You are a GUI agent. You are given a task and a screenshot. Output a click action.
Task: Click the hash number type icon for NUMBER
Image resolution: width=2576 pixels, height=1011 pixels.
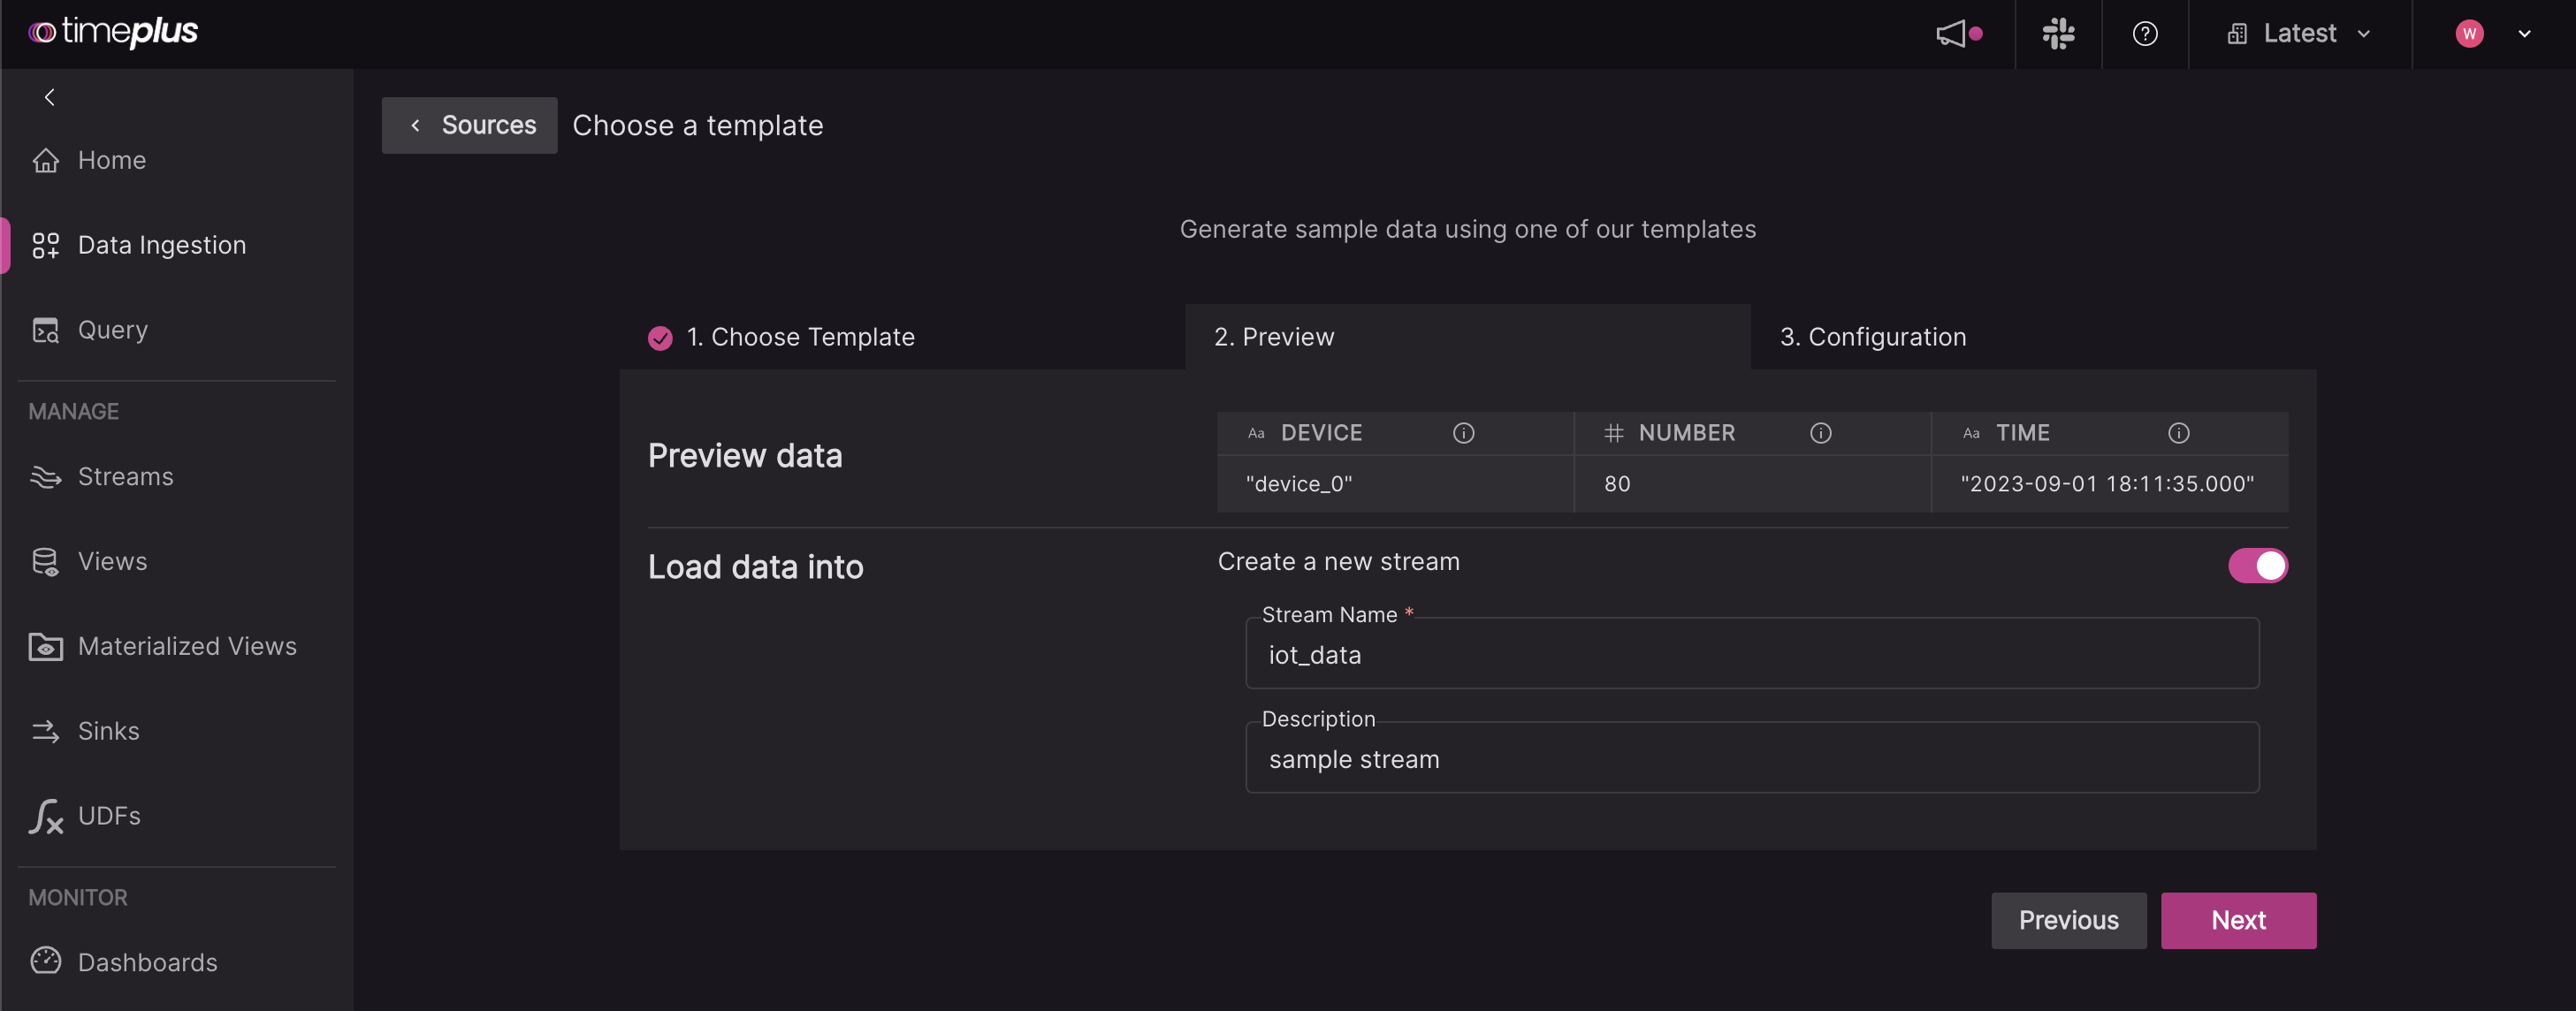pyautogui.click(x=1613, y=433)
